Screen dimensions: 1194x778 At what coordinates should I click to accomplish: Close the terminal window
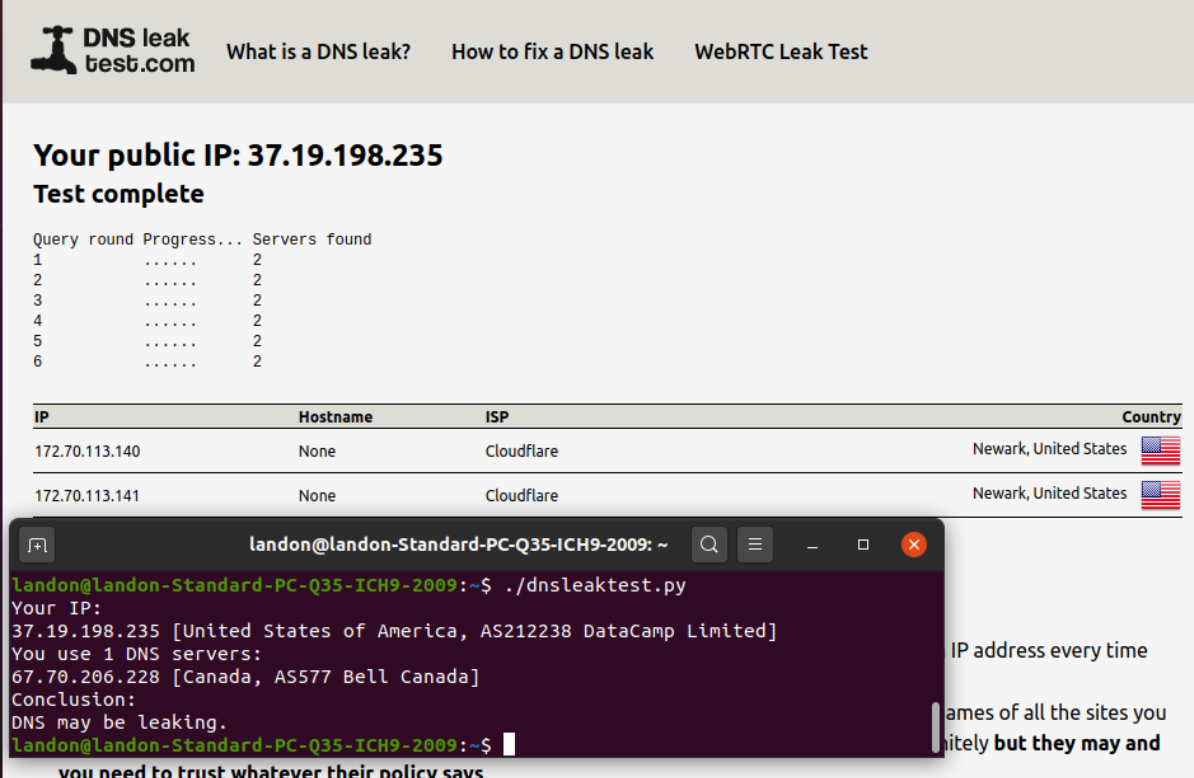[x=914, y=545]
